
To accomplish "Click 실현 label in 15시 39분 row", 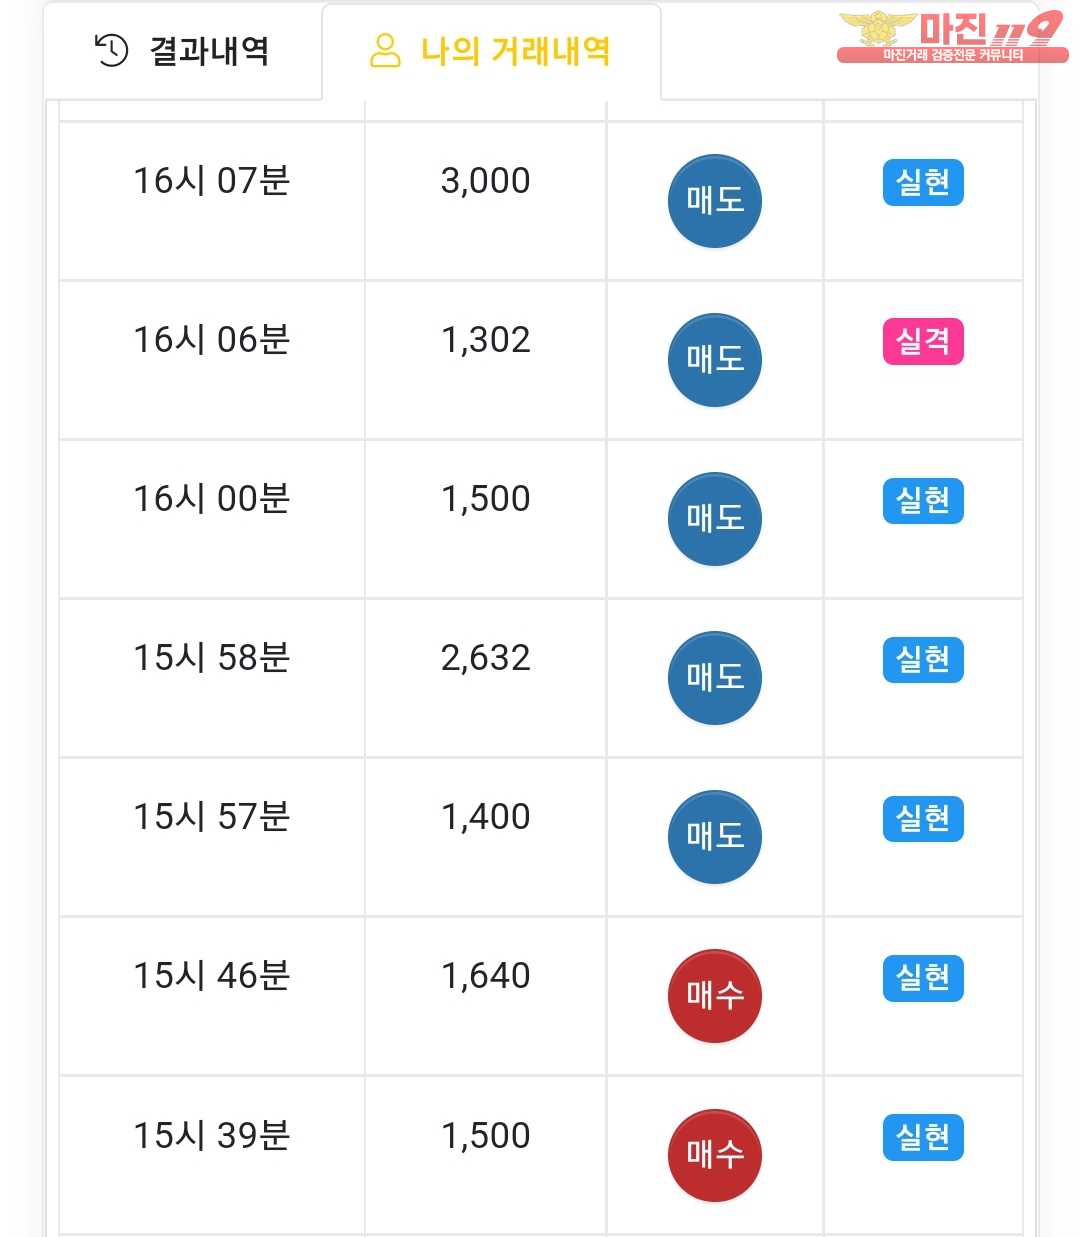I will click(922, 1137).
